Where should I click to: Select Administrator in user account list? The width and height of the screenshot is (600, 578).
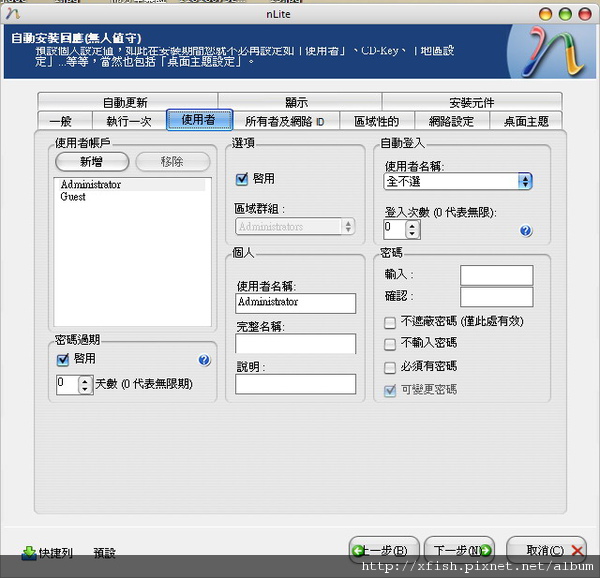(x=132, y=184)
